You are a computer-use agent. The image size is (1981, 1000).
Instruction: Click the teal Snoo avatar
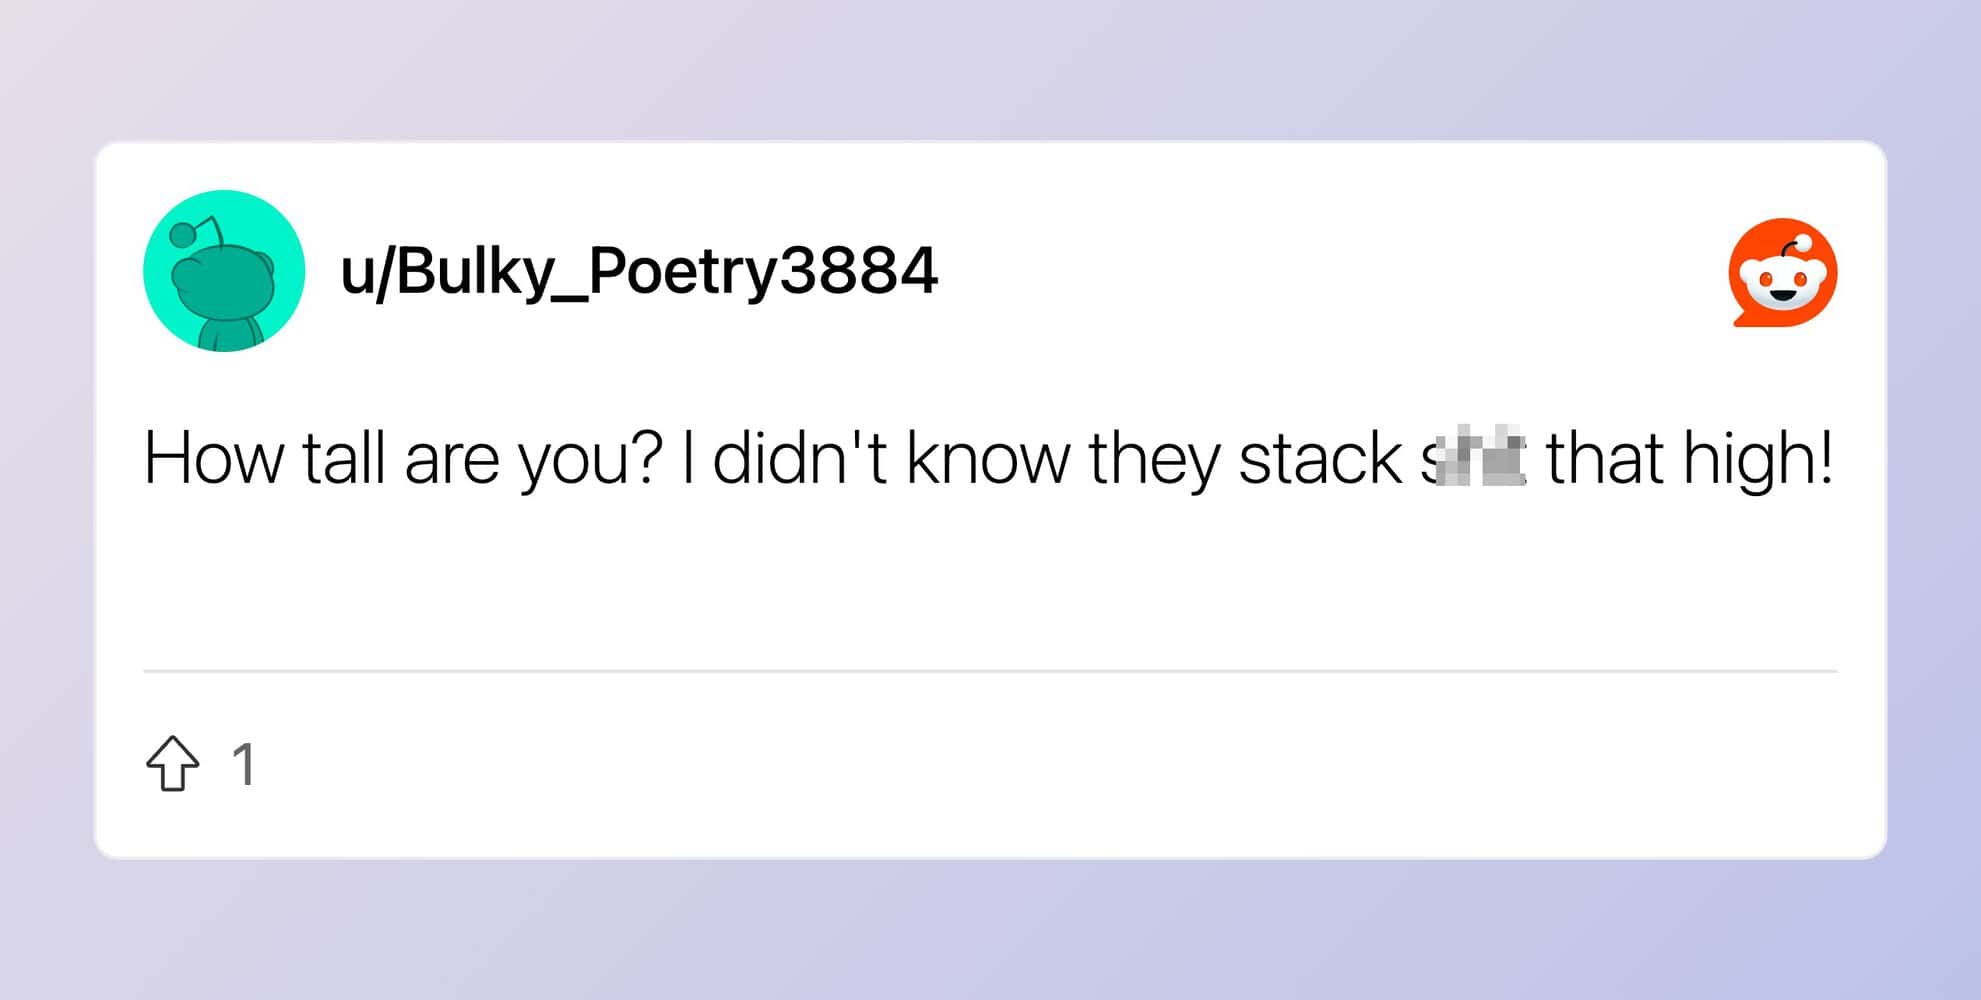pos(224,271)
